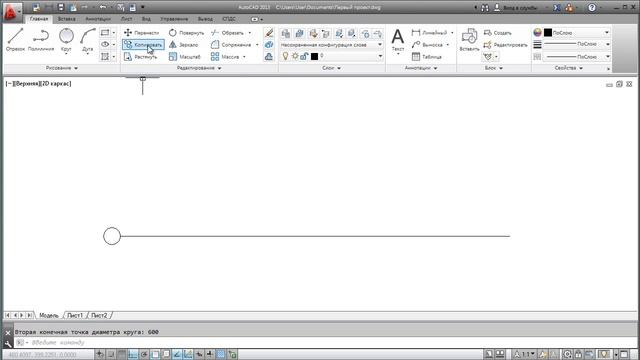This screenshot has width=640, height=360.
Task: Click the rectangle tool icon
Action: 105,33
